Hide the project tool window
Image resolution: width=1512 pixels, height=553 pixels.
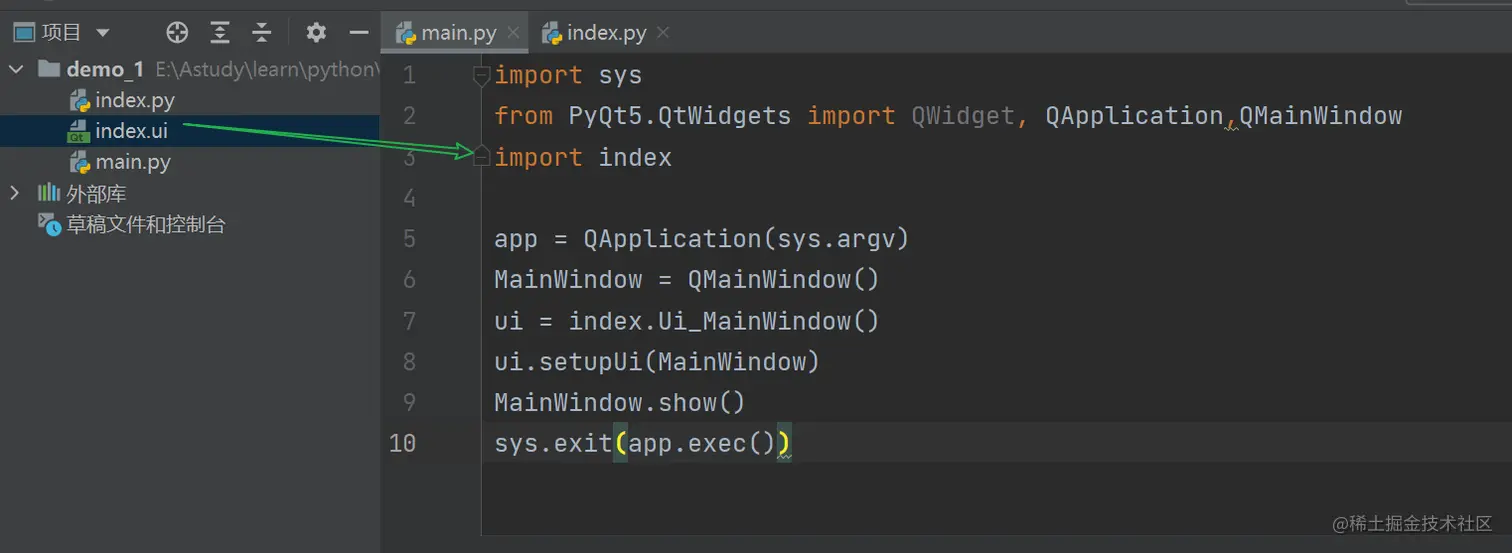(x=359, y=33)
